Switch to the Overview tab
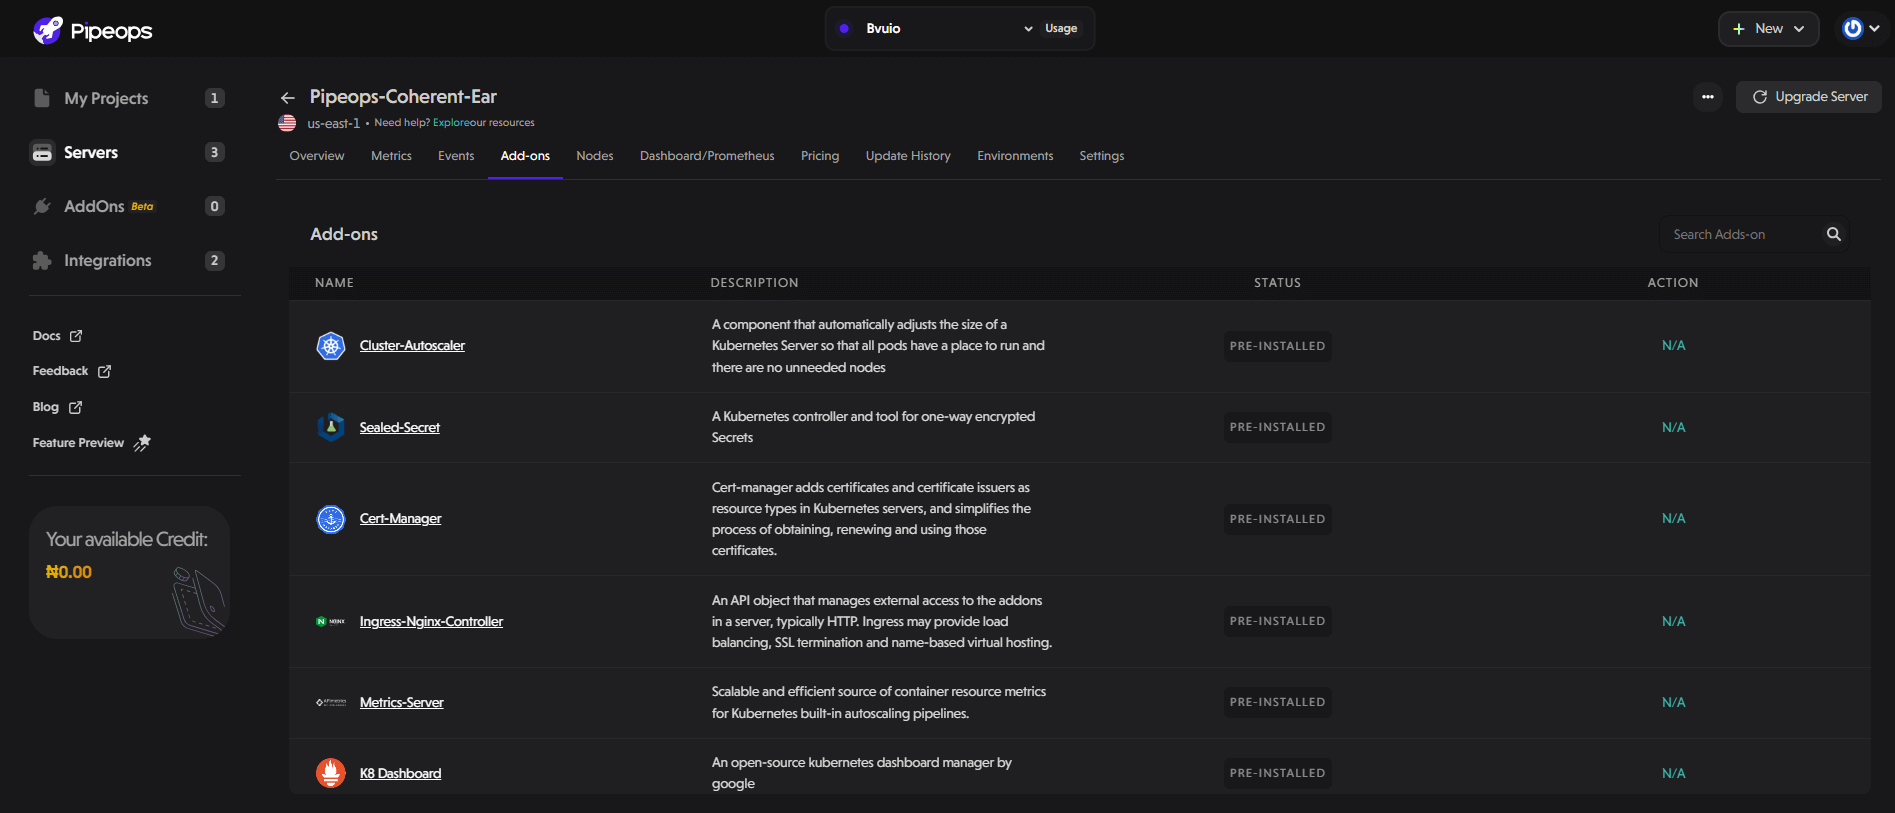This screenshot has height=813, width=1895. pyautogui.click(x=317, y=156)
